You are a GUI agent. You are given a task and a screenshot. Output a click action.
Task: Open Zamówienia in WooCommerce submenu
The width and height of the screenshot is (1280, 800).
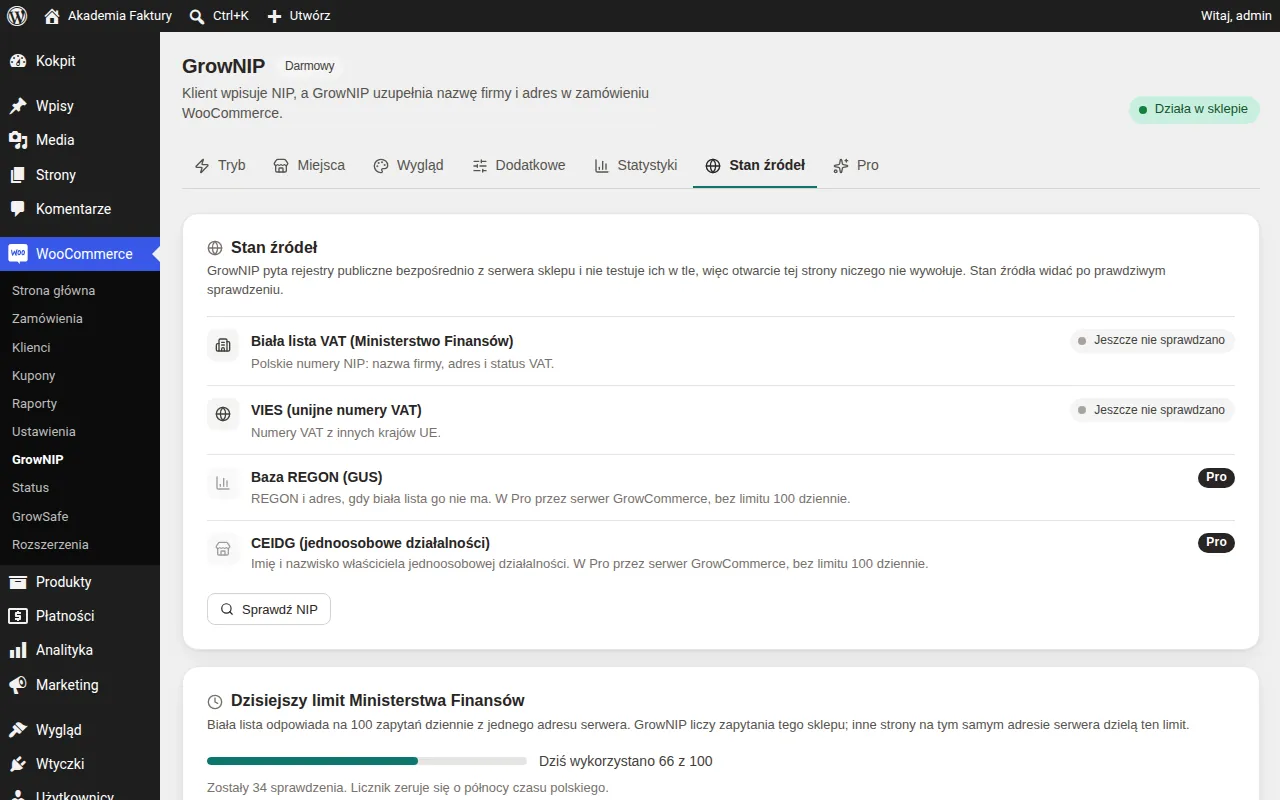point(47,319)
